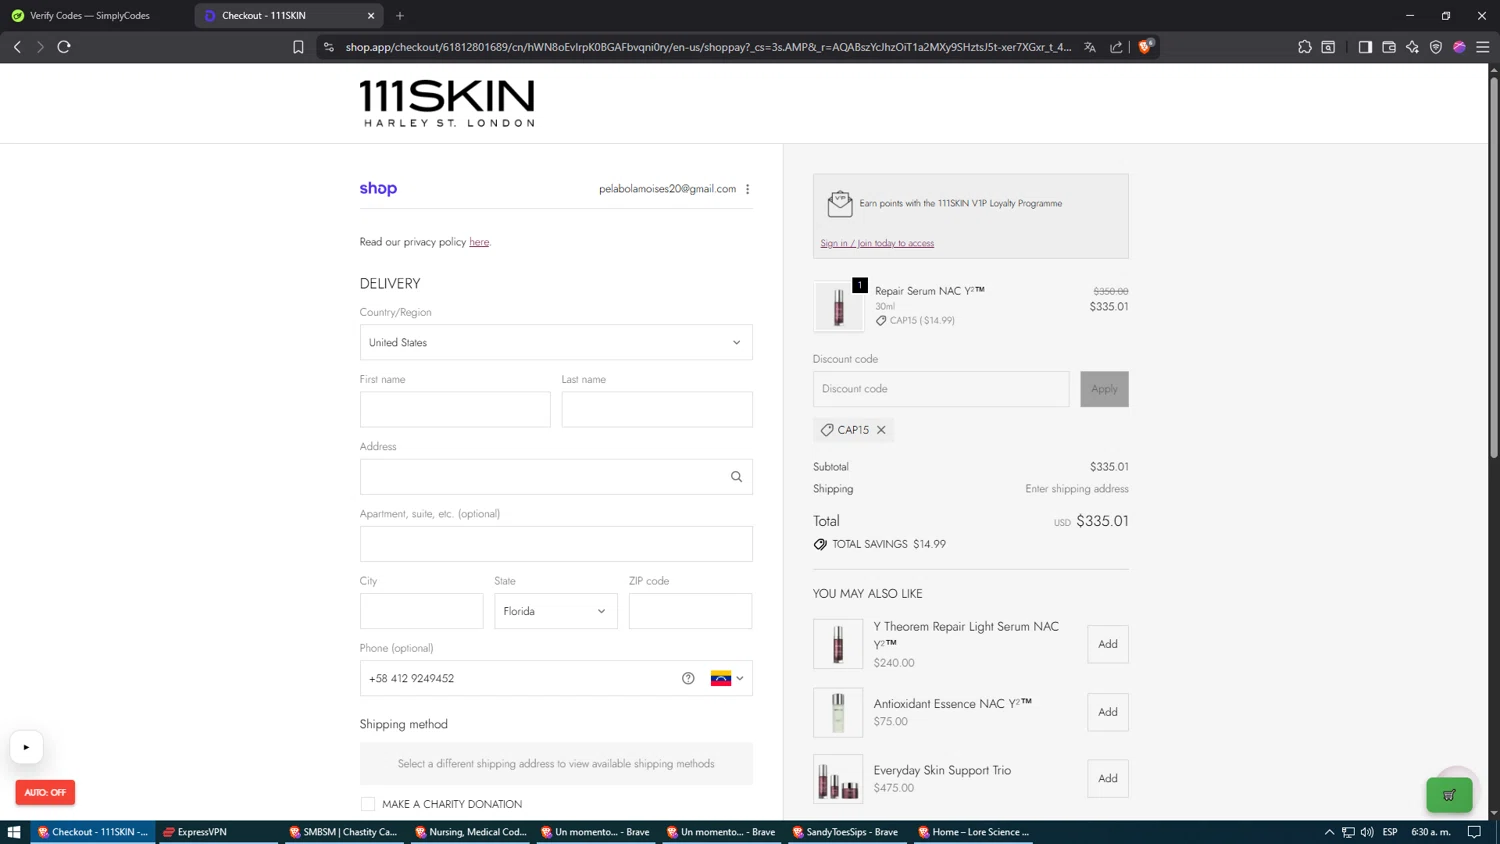The height and width of the screenshot is (844, 1500).
Task: Open phone country flag selector
Action: [727, 678]
